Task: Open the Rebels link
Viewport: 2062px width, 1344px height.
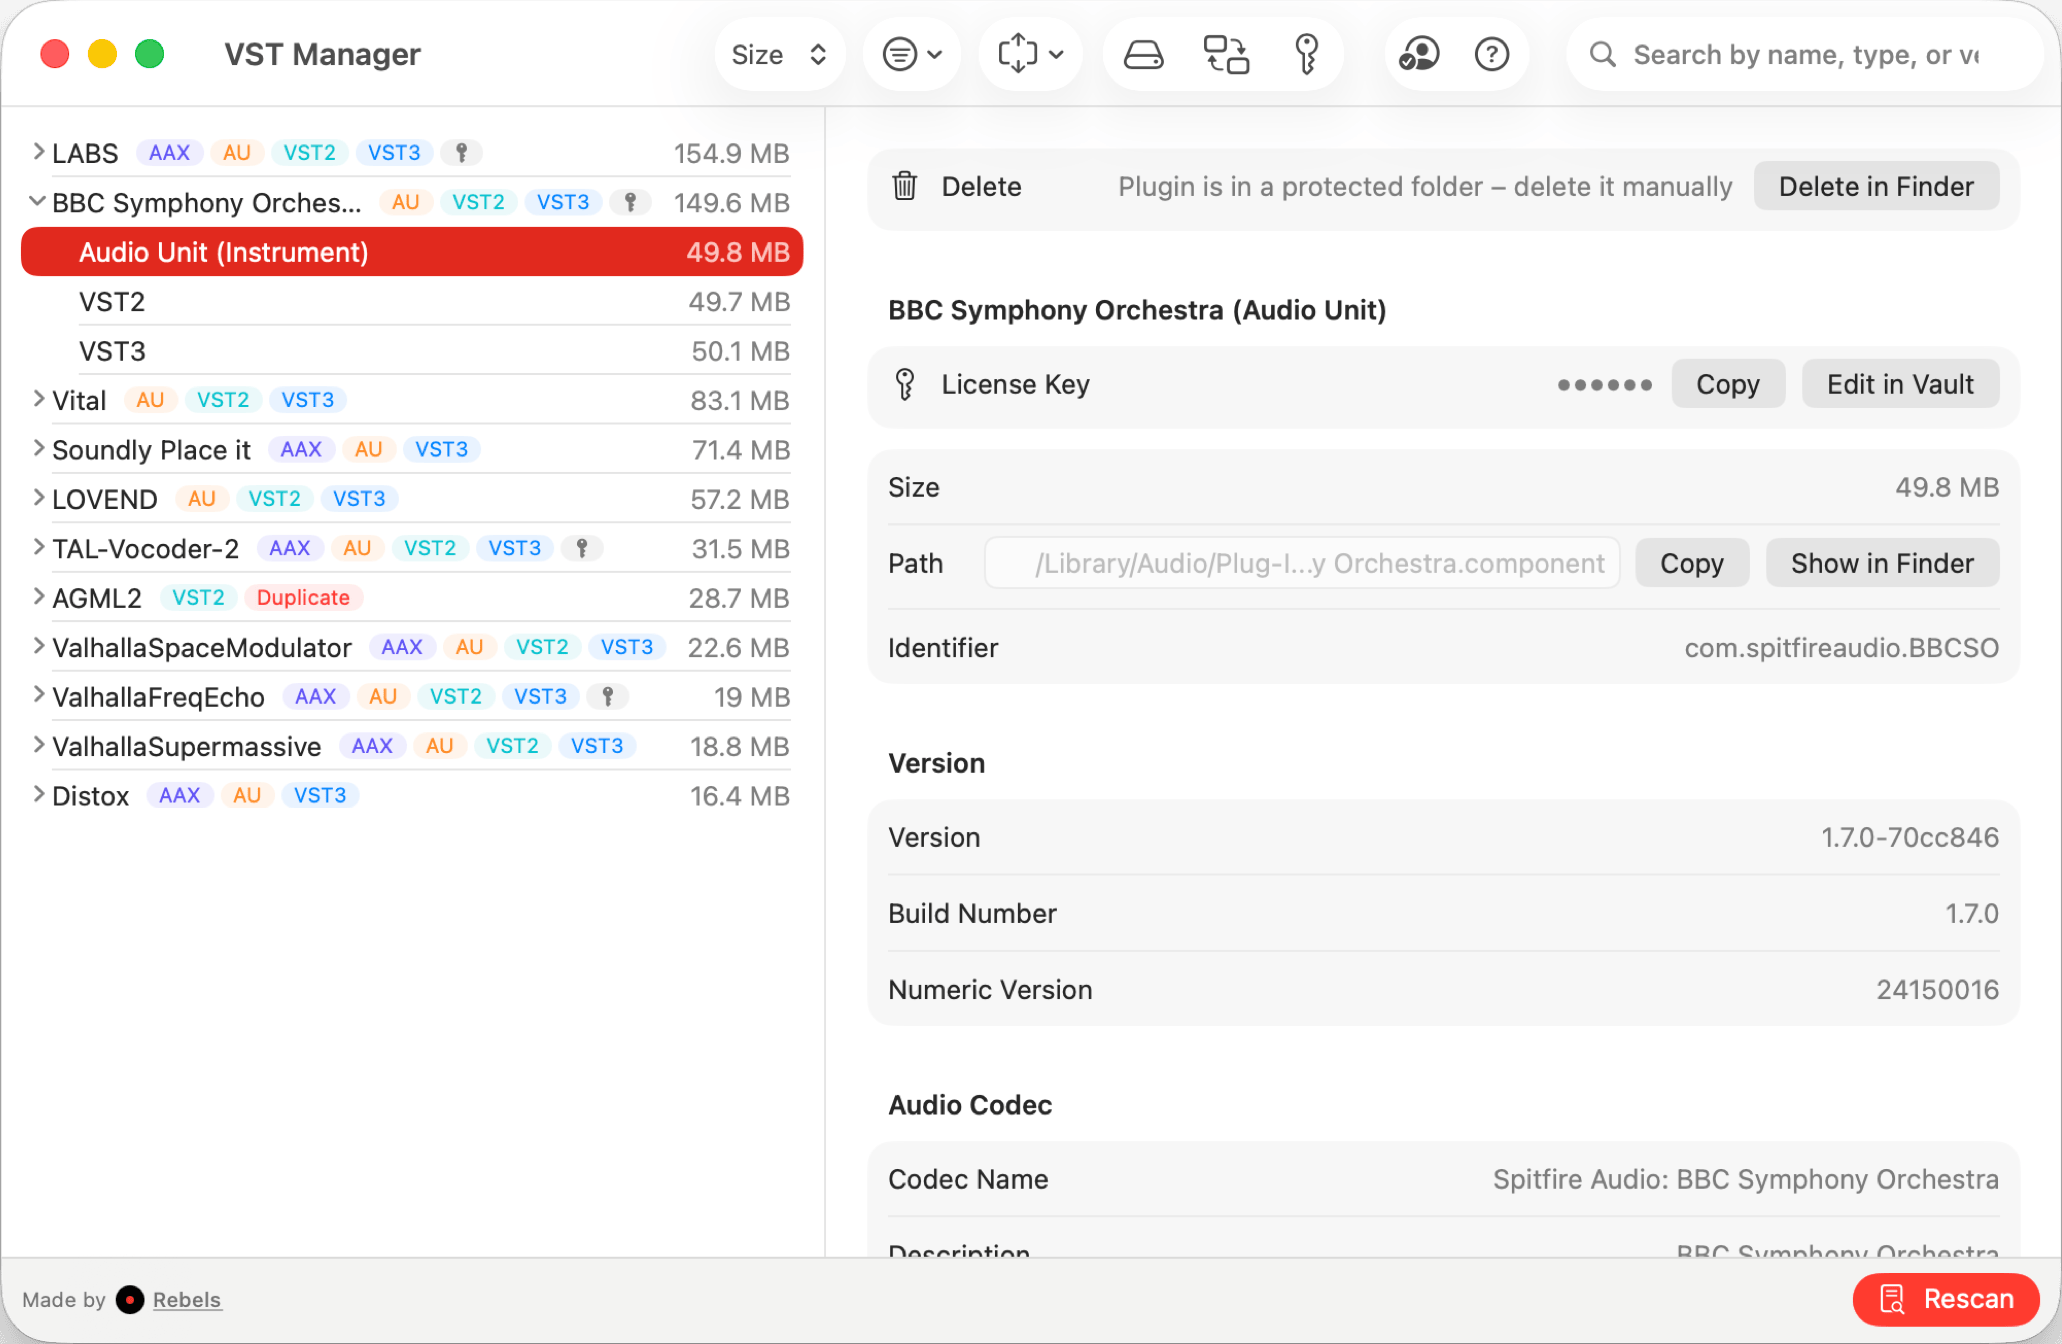Action: pyautogui.click(x=187, y=1299)
